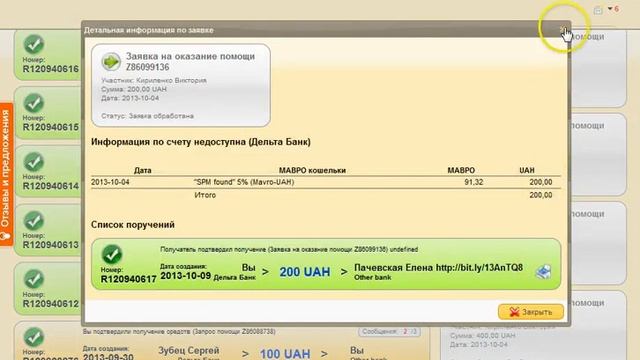Click the 100 UAH amount in the background order
The height and width of the screenshot is (360, 640).
coord(285,353)
